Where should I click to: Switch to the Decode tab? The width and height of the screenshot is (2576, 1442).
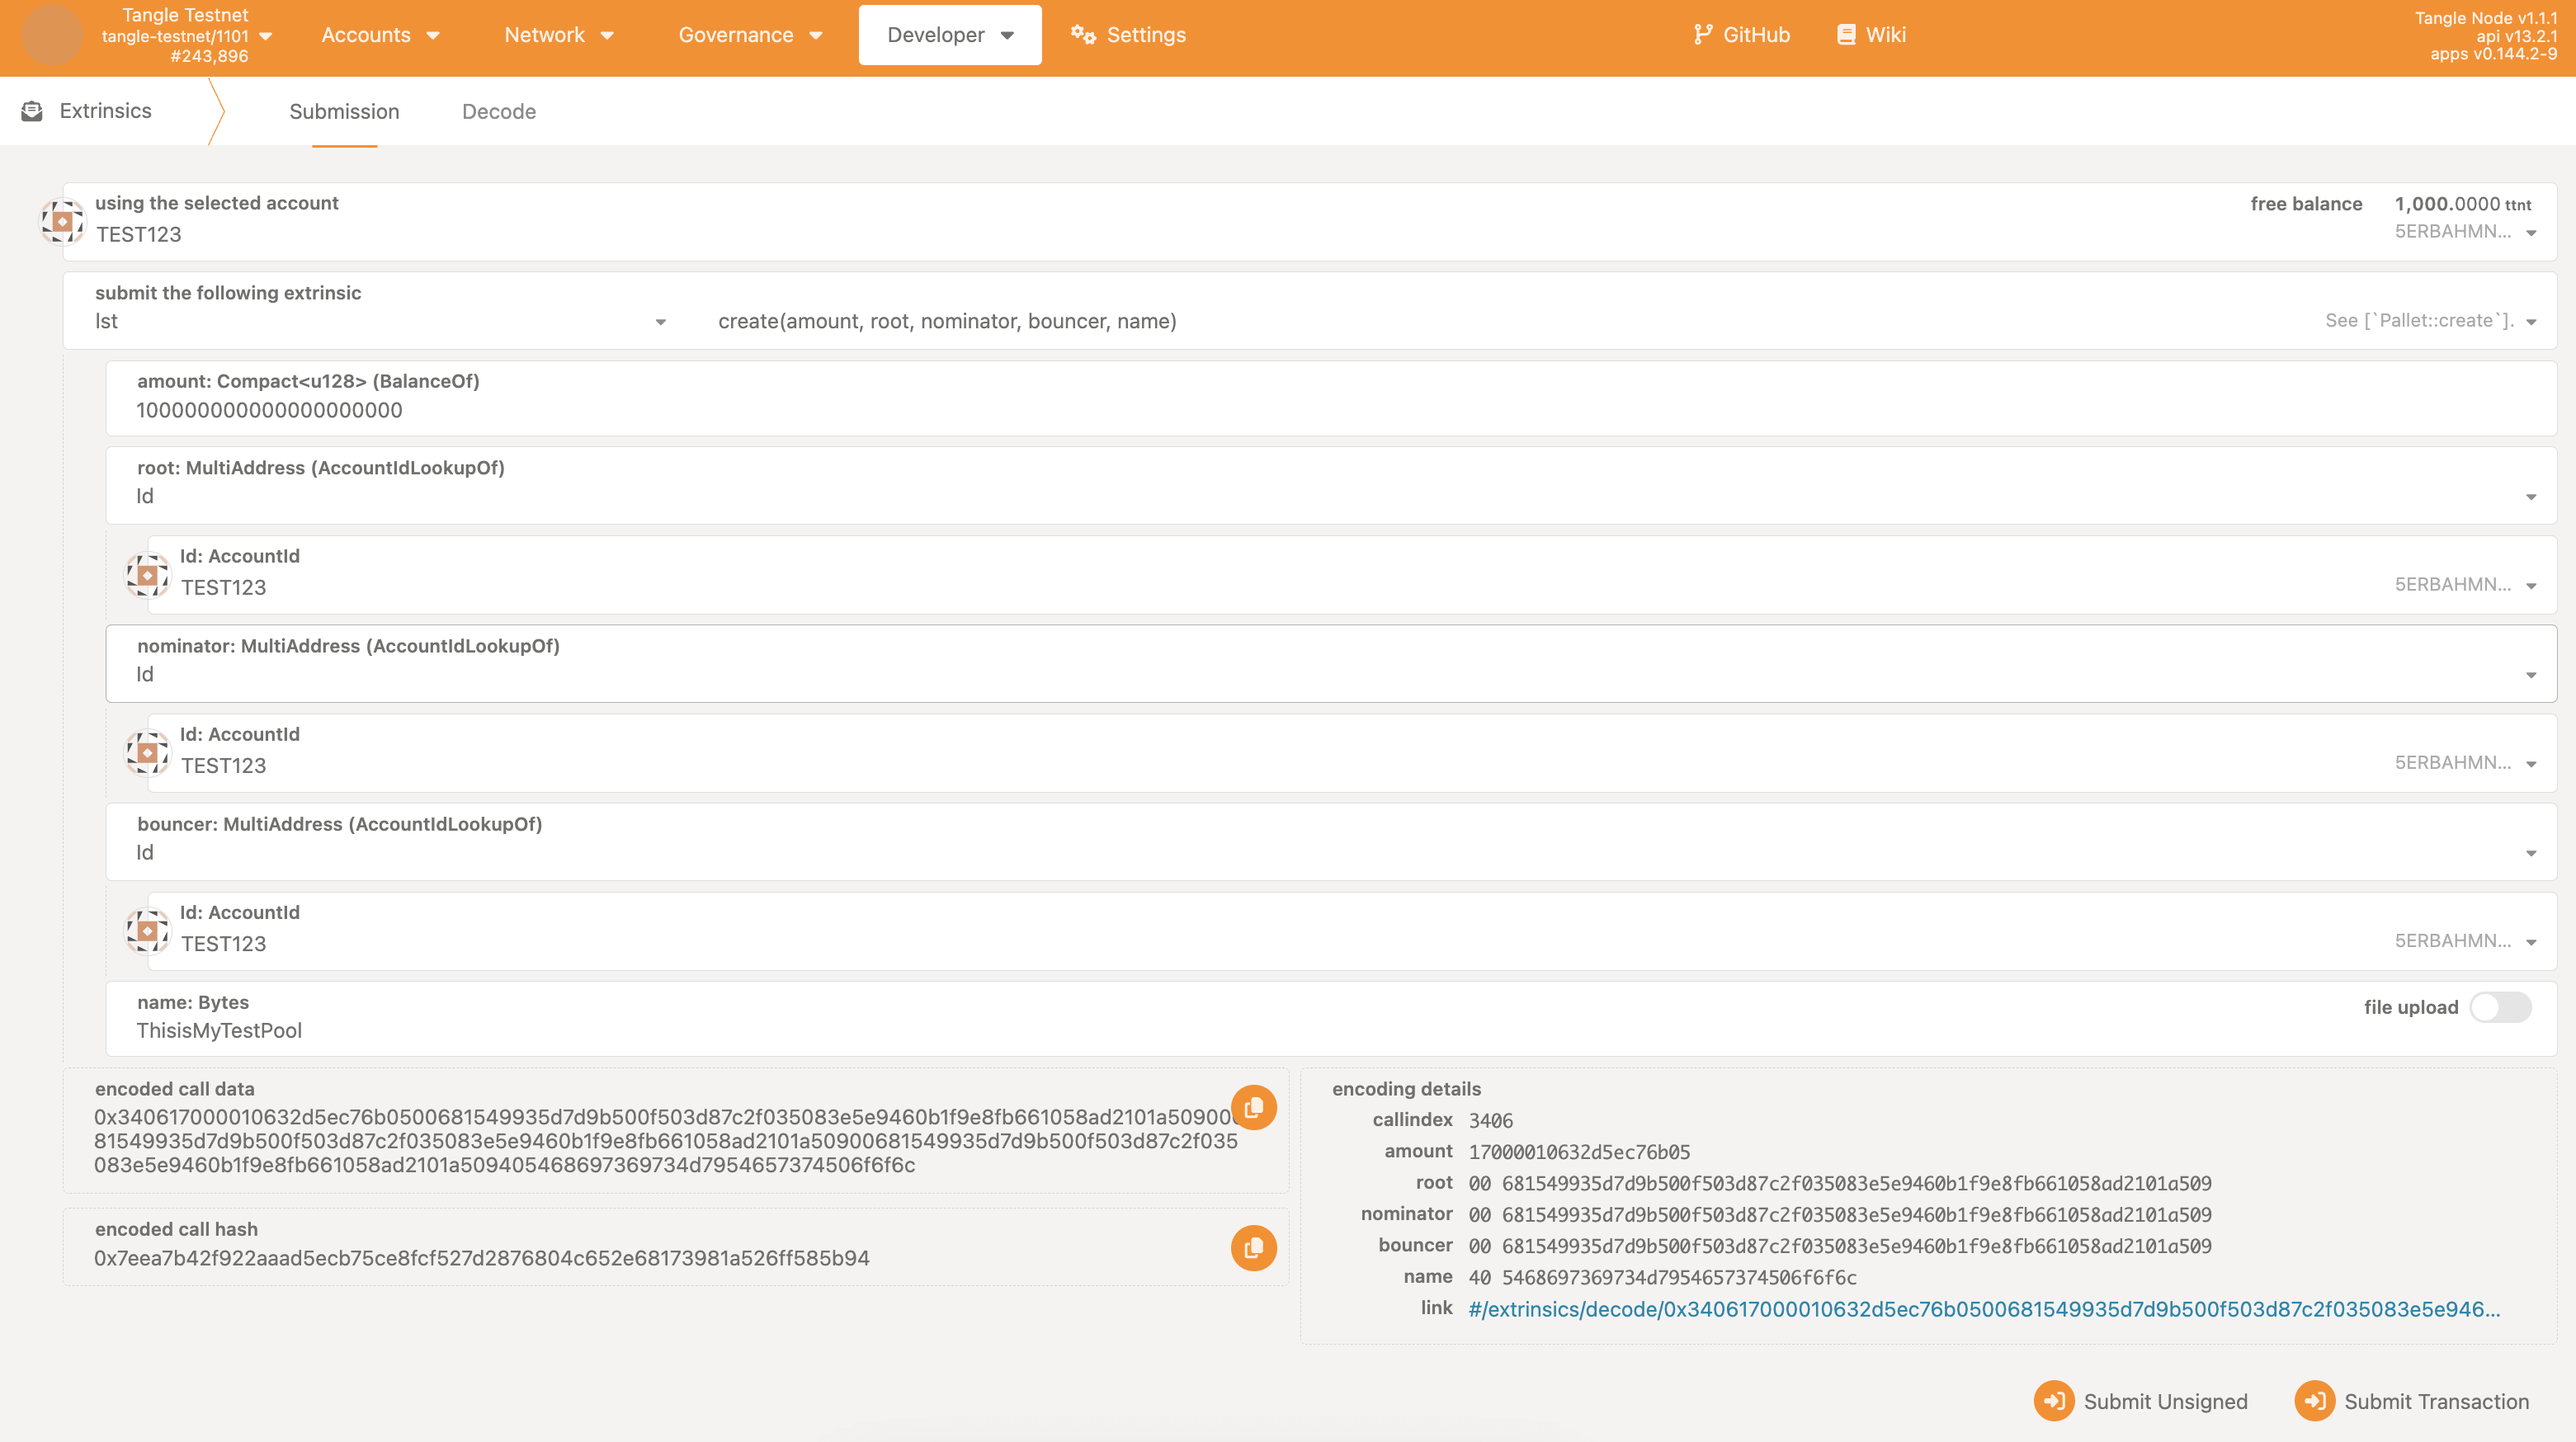(x=498, y=112)
